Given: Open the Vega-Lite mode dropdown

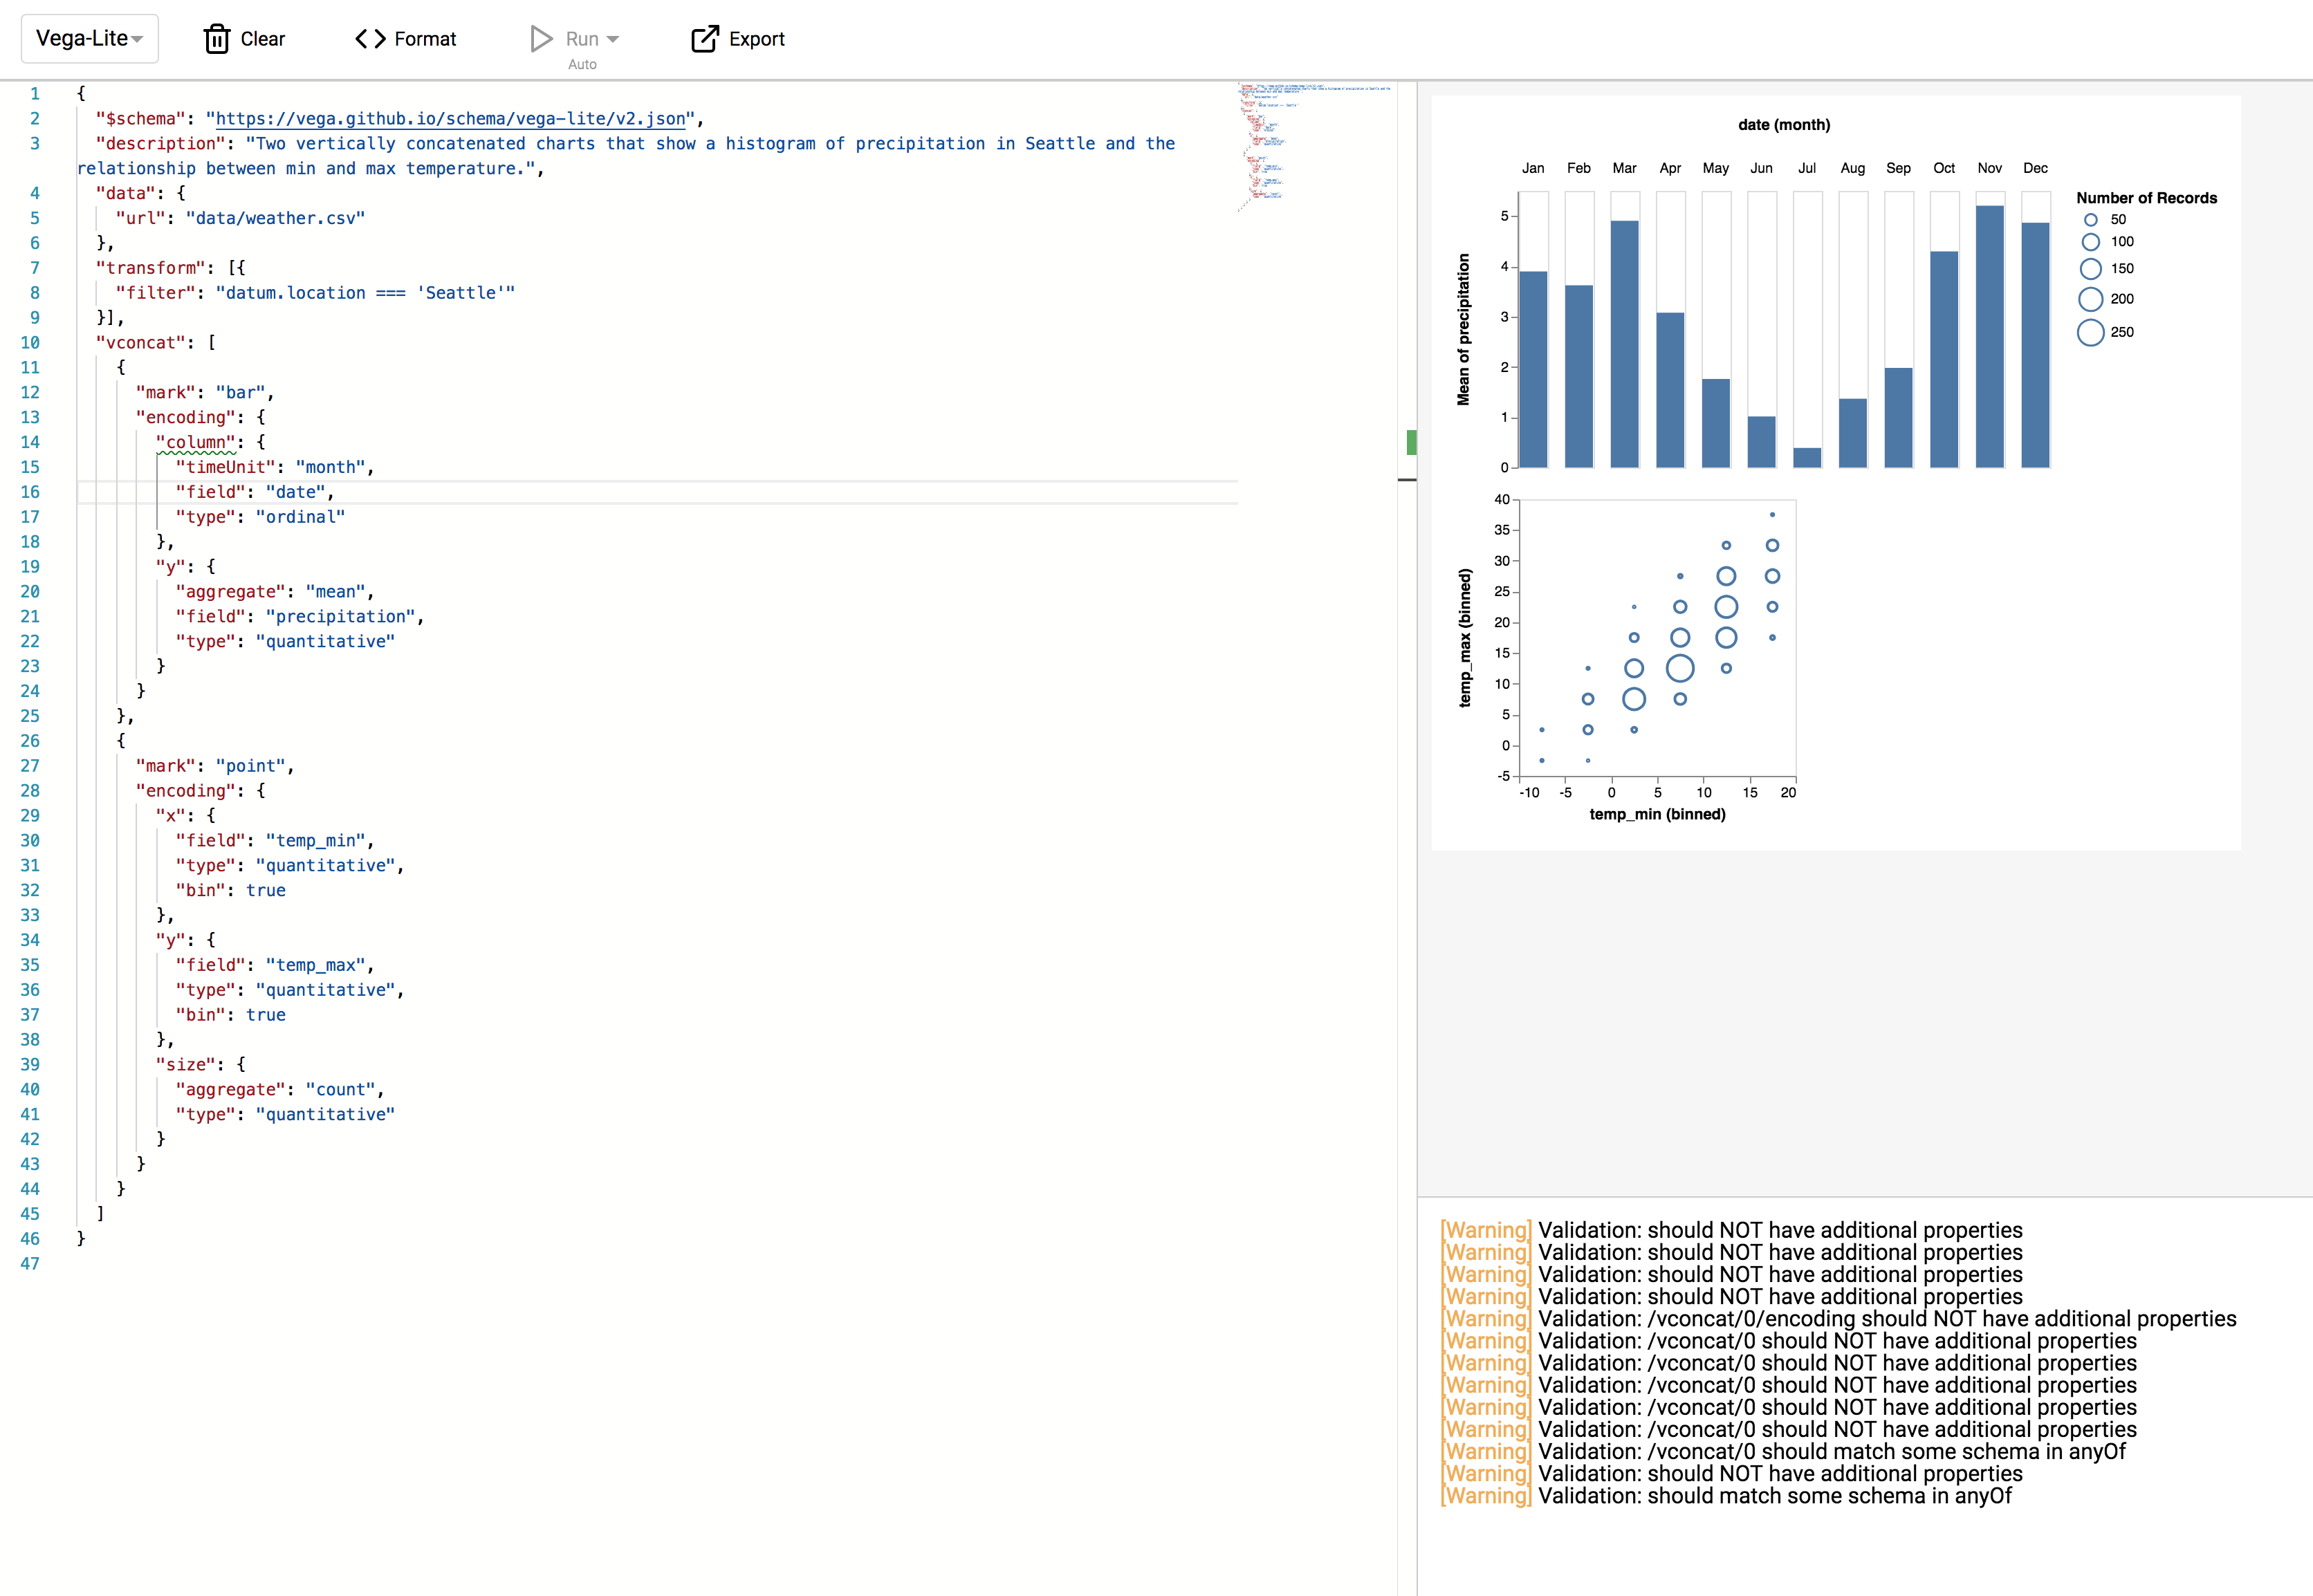Looking at the screenshot, I should 89,38.
